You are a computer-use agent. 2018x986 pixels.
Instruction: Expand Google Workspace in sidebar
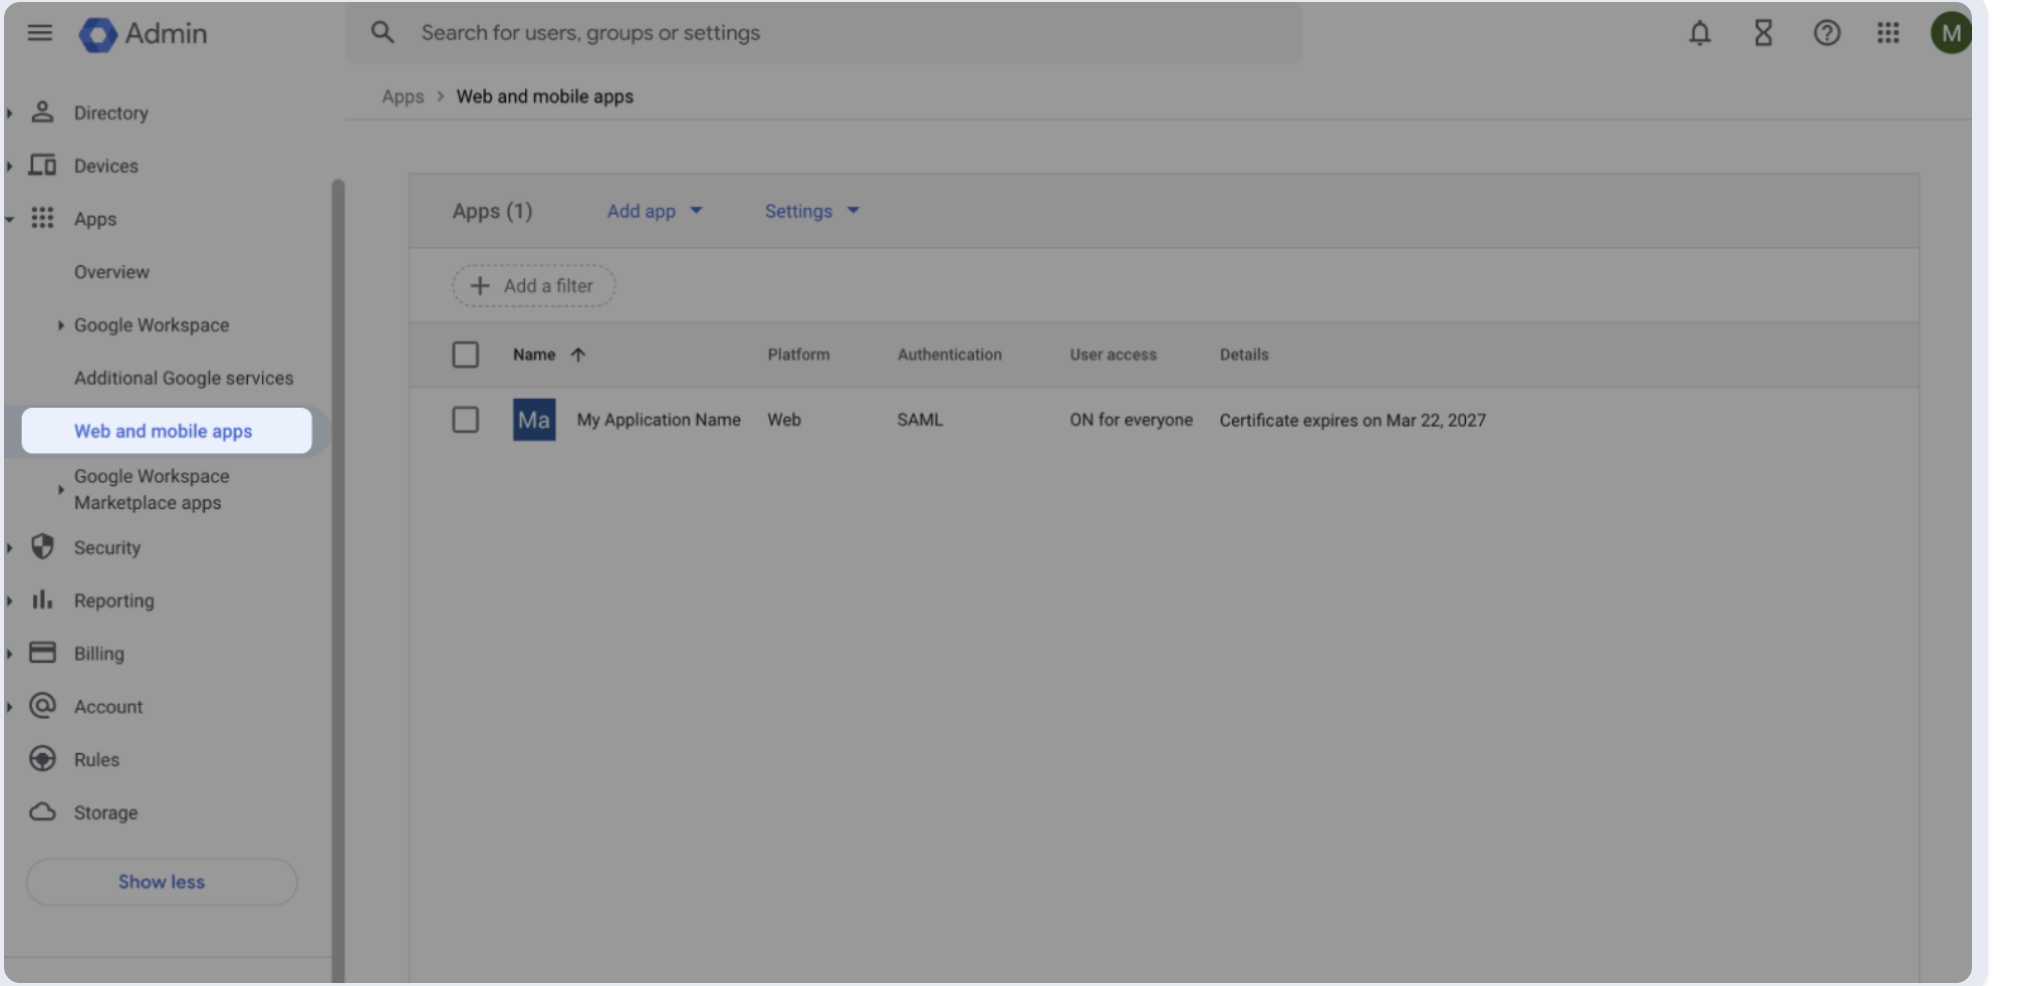pos(151,325)
